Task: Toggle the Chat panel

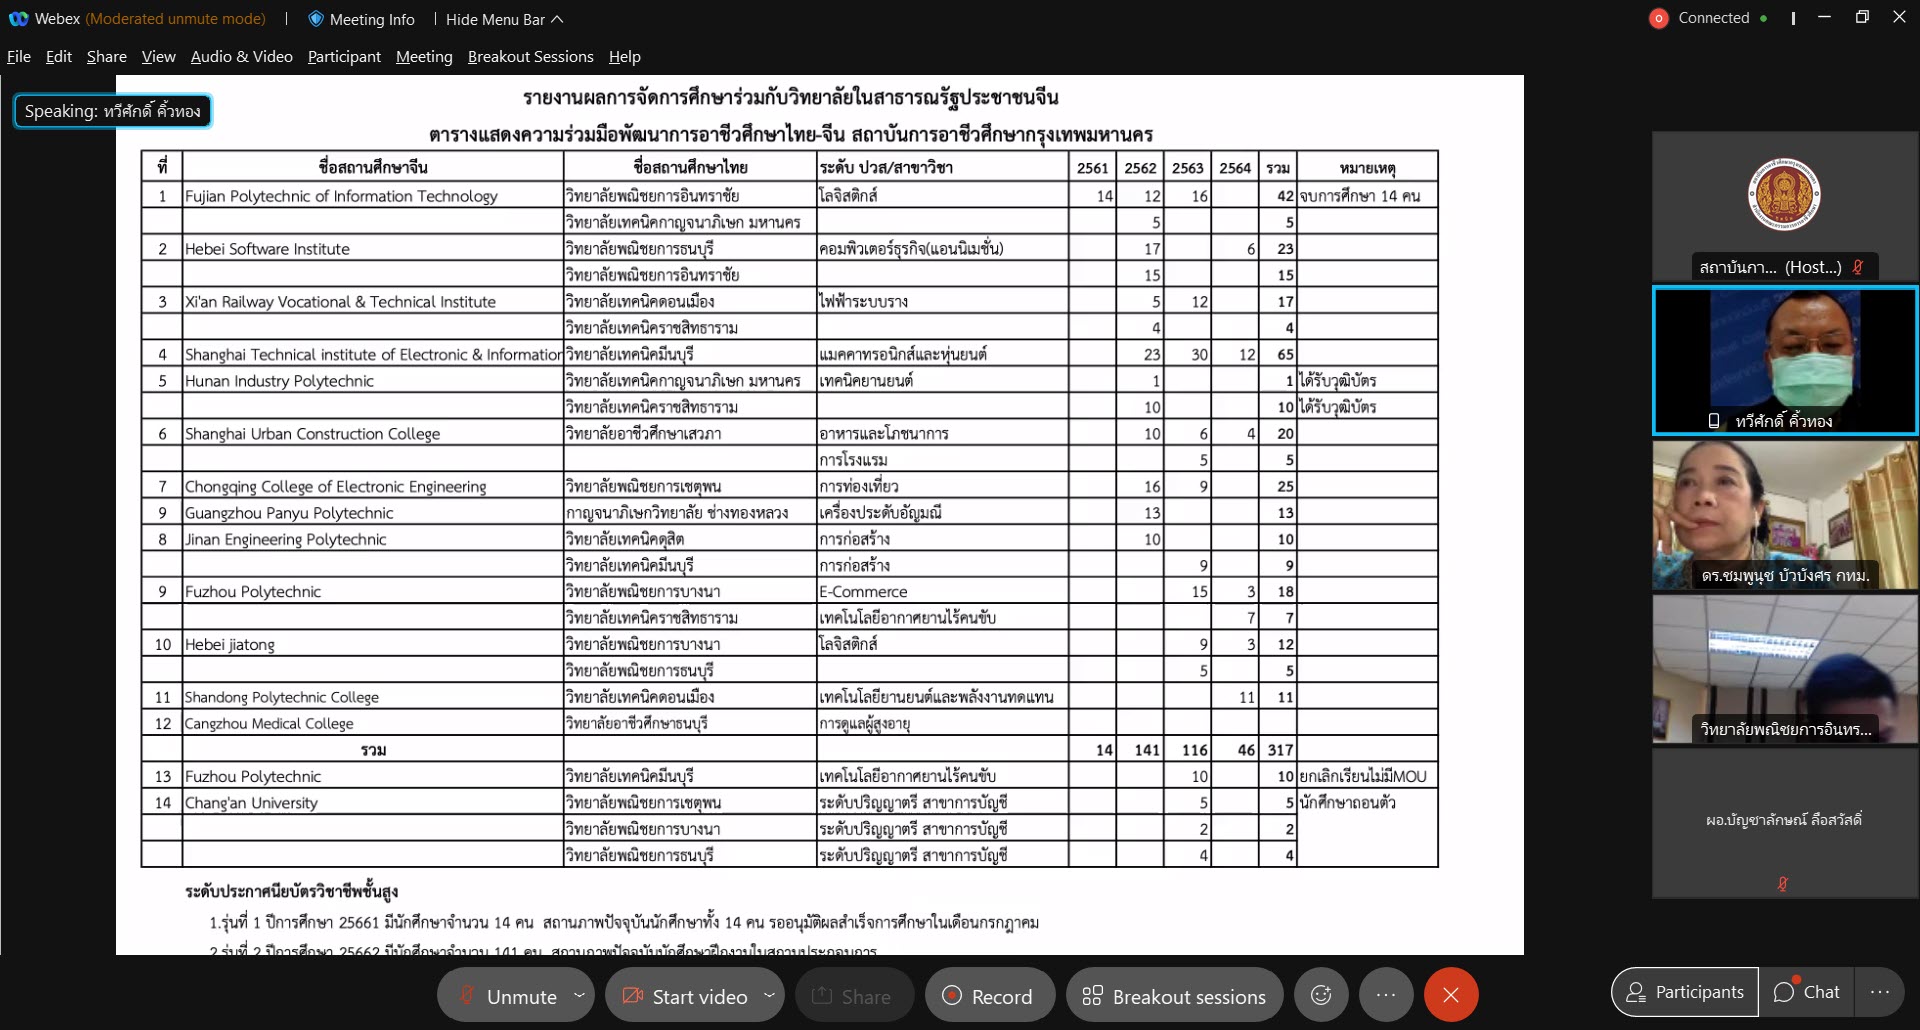Action: [x=1807, y=992]
